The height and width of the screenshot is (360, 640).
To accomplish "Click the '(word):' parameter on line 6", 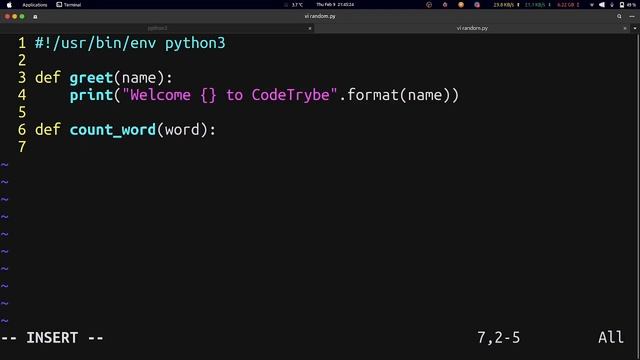I will (187, 130).
